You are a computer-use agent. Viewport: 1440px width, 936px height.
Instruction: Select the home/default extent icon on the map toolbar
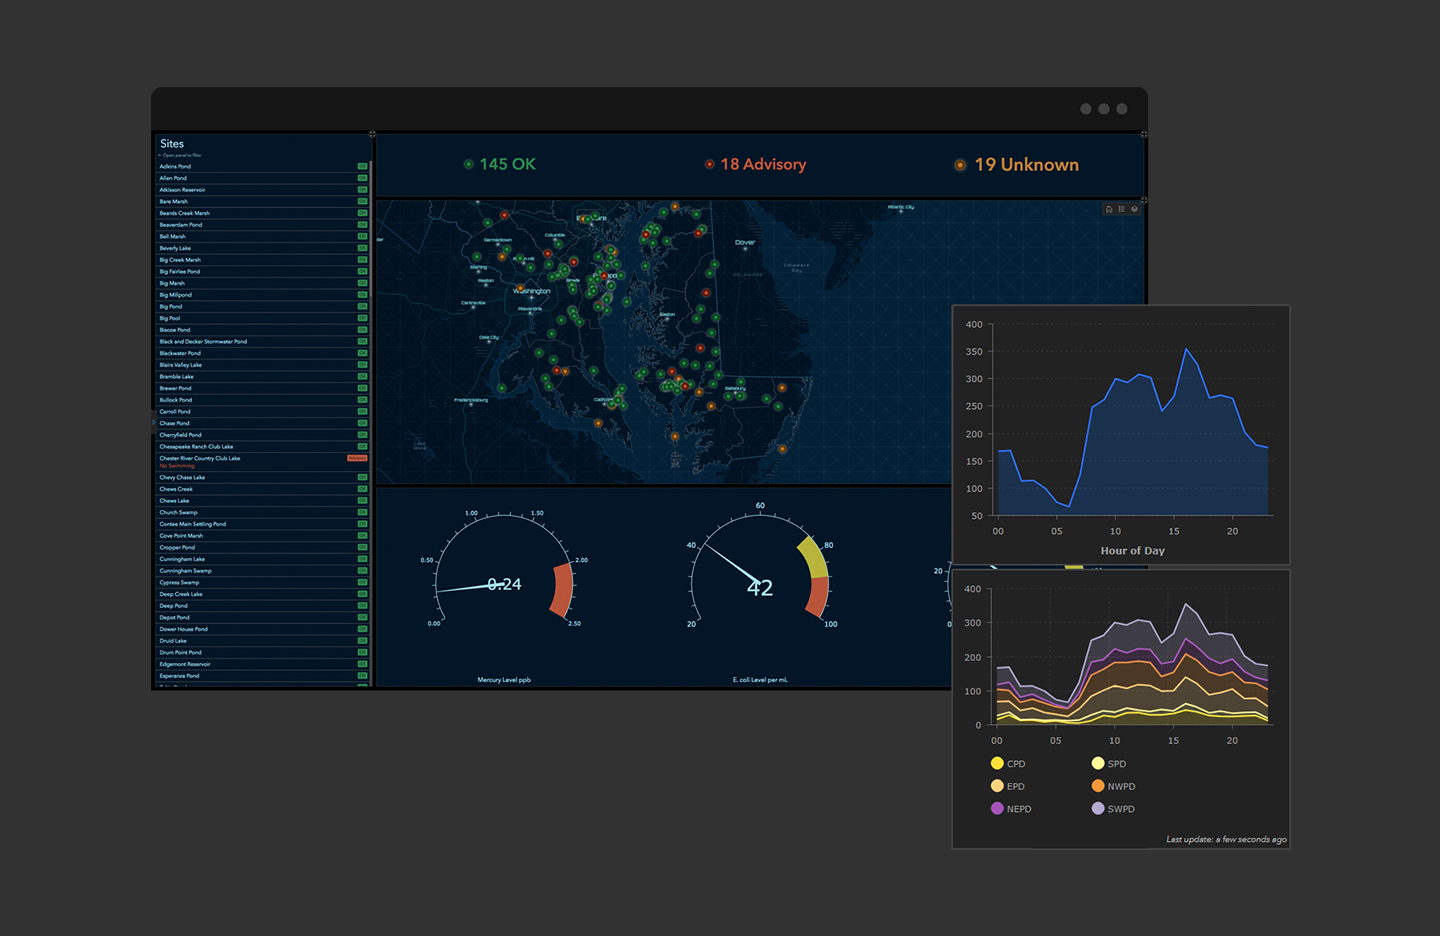[1108, 209]
